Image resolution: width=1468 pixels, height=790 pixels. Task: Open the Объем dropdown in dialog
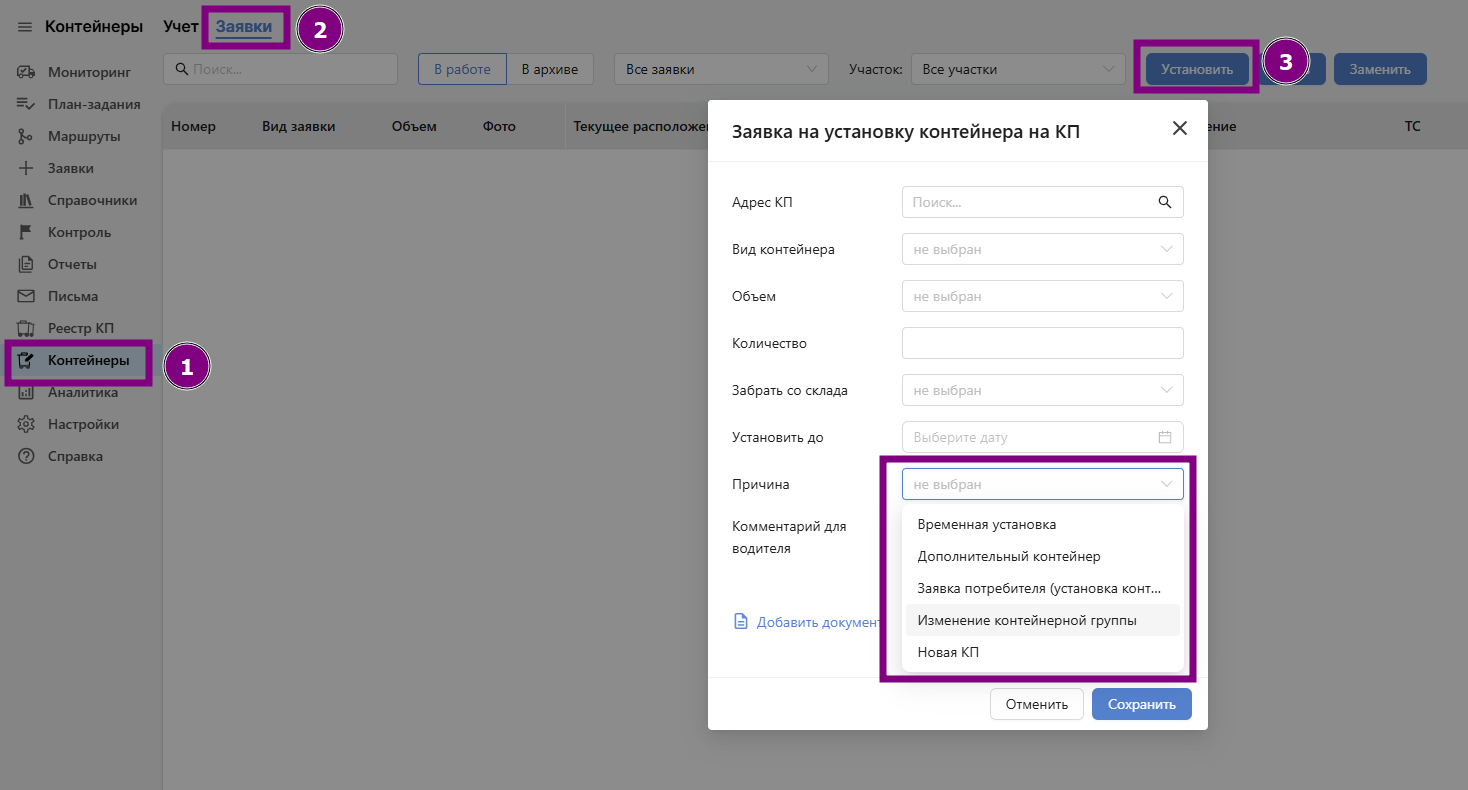[x=1042, y=296]
